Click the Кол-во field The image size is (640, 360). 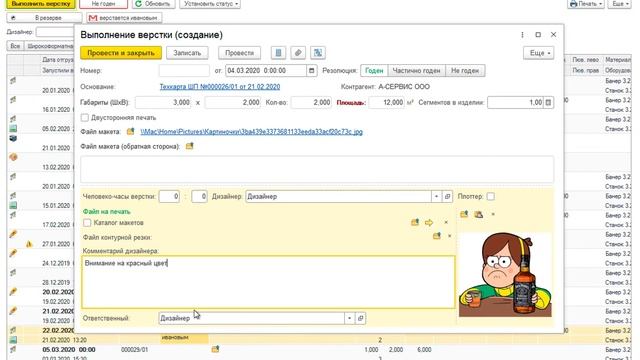click(x=311, y=102)
